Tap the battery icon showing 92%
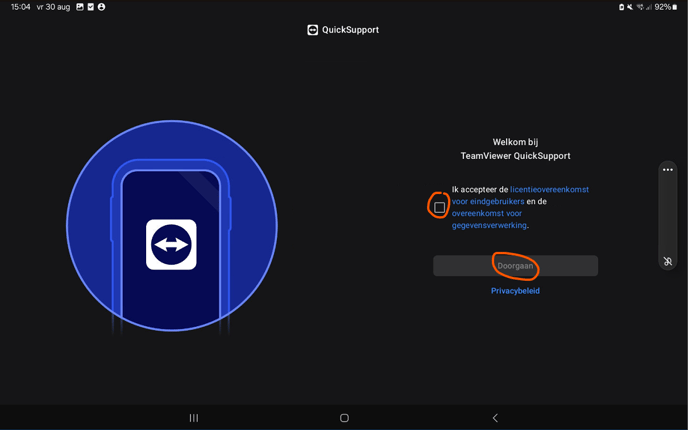Image resolution: width=688 pixels, height=430 pixels. (676, 7)
